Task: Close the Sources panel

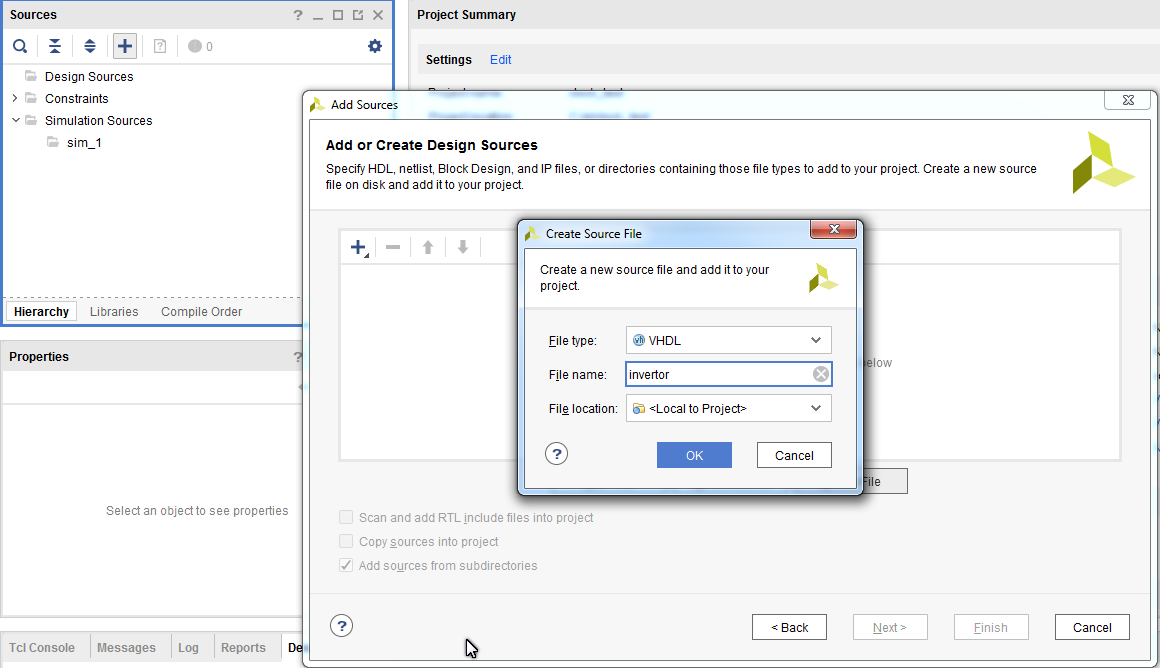Action: pos(378,15)
